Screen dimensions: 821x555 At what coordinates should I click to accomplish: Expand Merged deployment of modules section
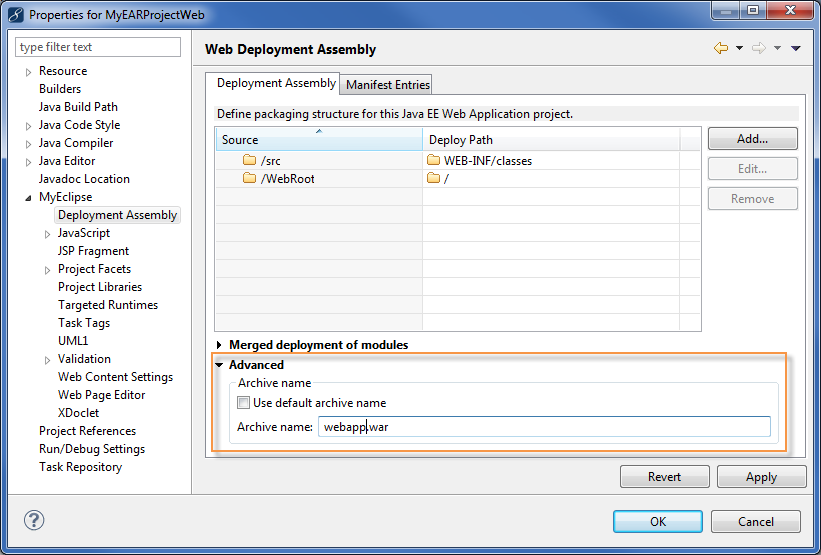[x=220, y=345]
